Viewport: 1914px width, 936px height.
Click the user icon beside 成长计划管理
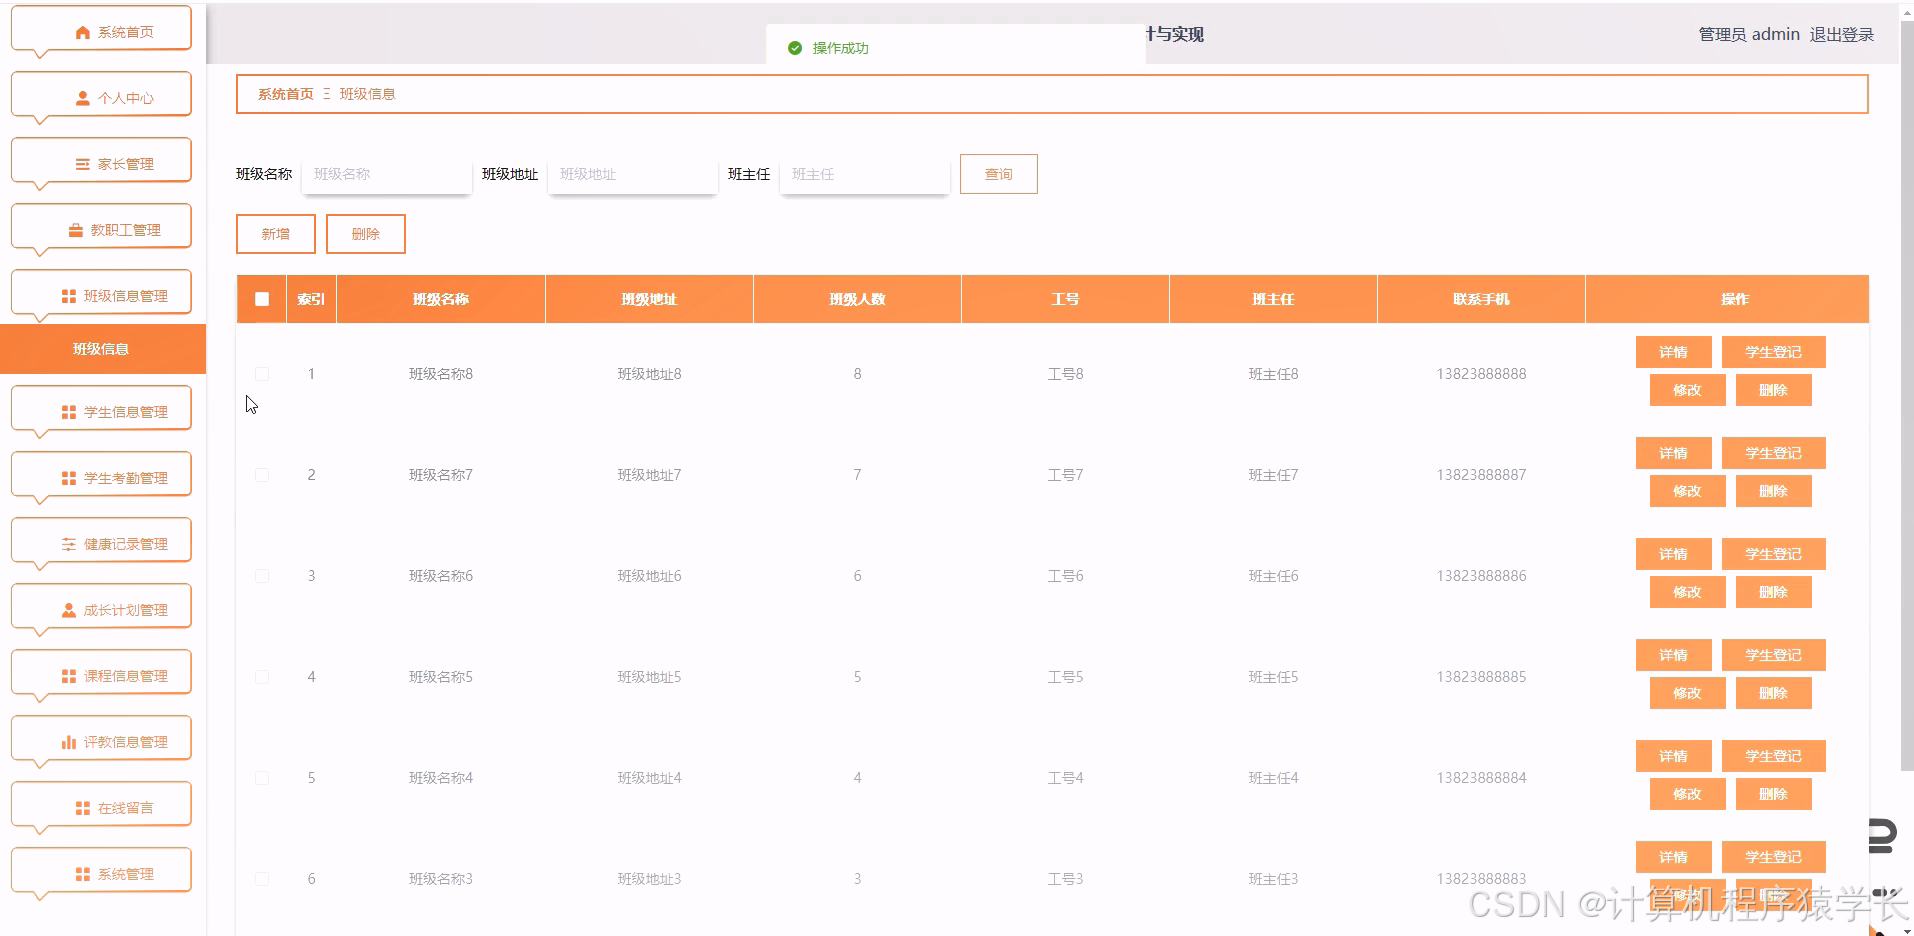pyautogui.click(x=69, y=611)
